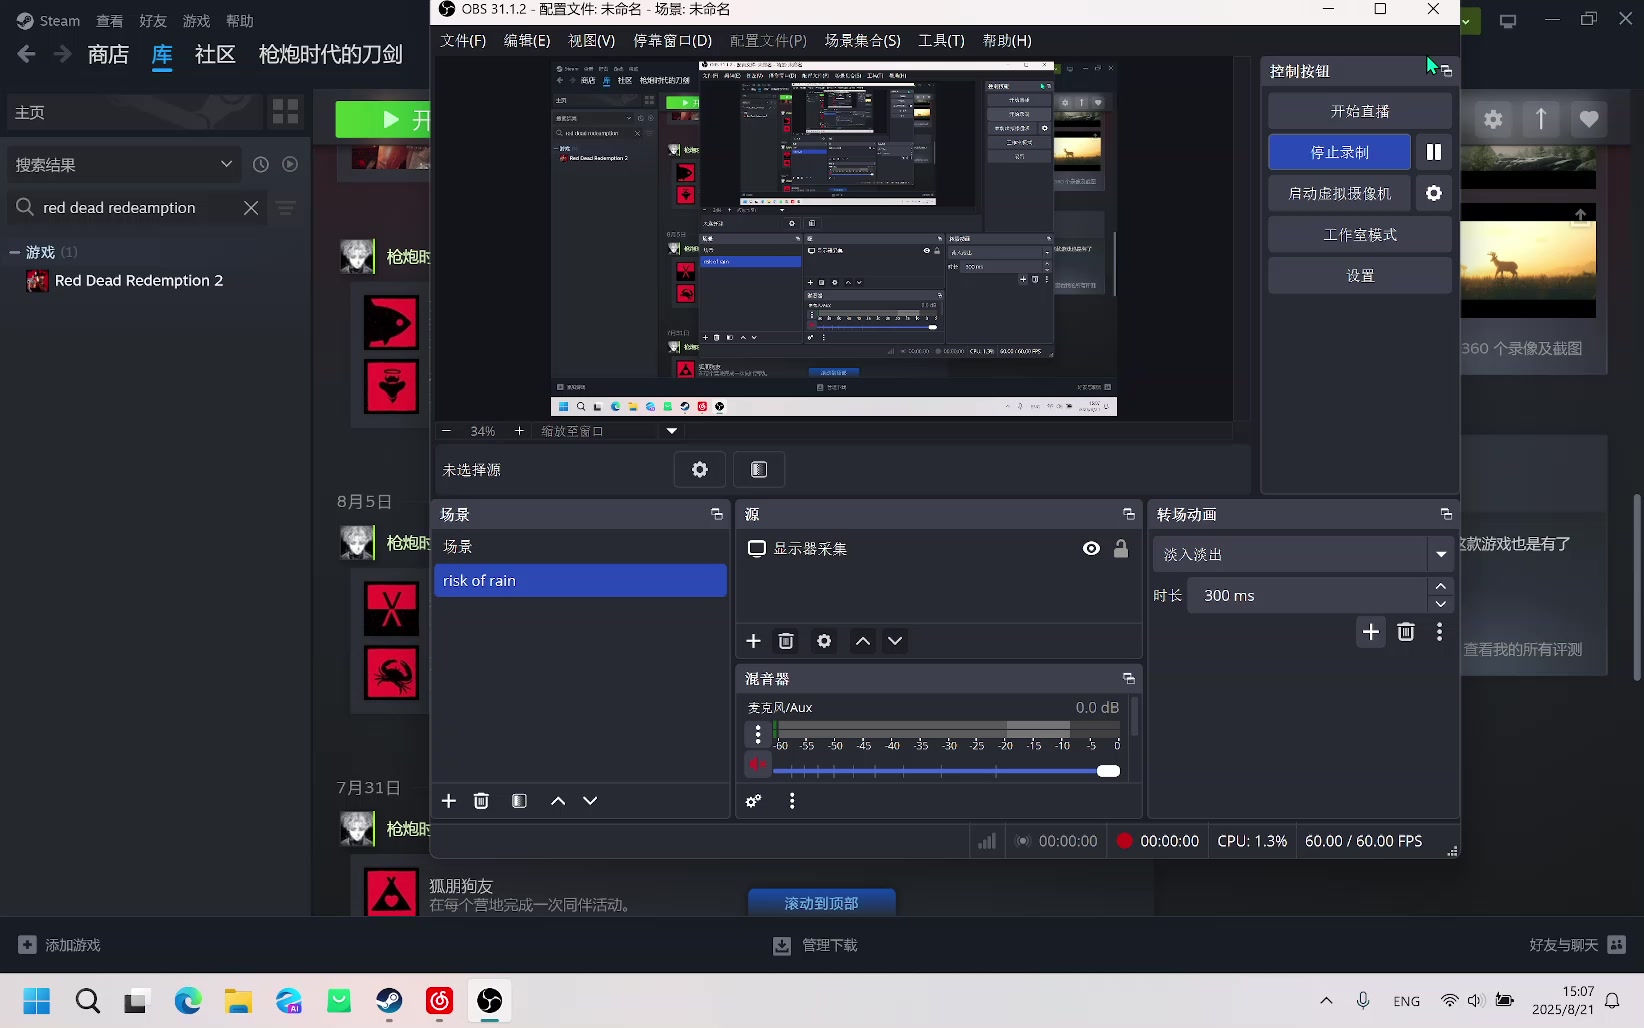Open 编辑(E) menu
The width and height of the screenshot is (1644, 1028).
click(x=527, y=40)
